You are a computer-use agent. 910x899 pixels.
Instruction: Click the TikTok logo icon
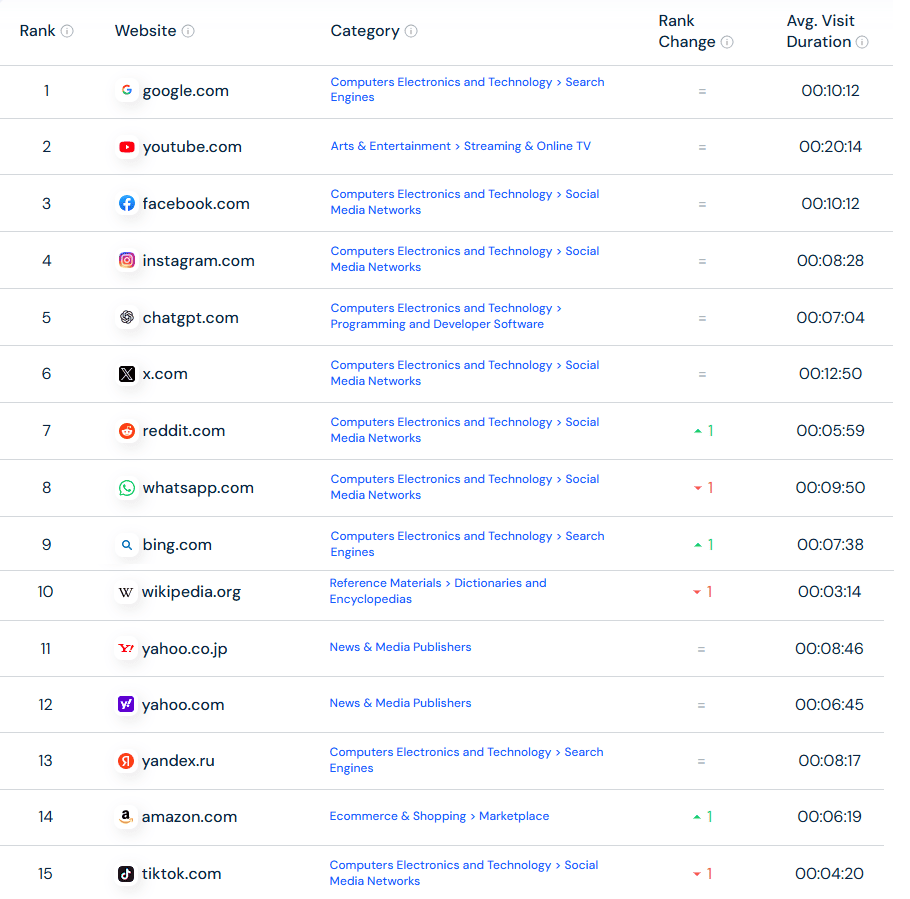(x=125, y=873)
